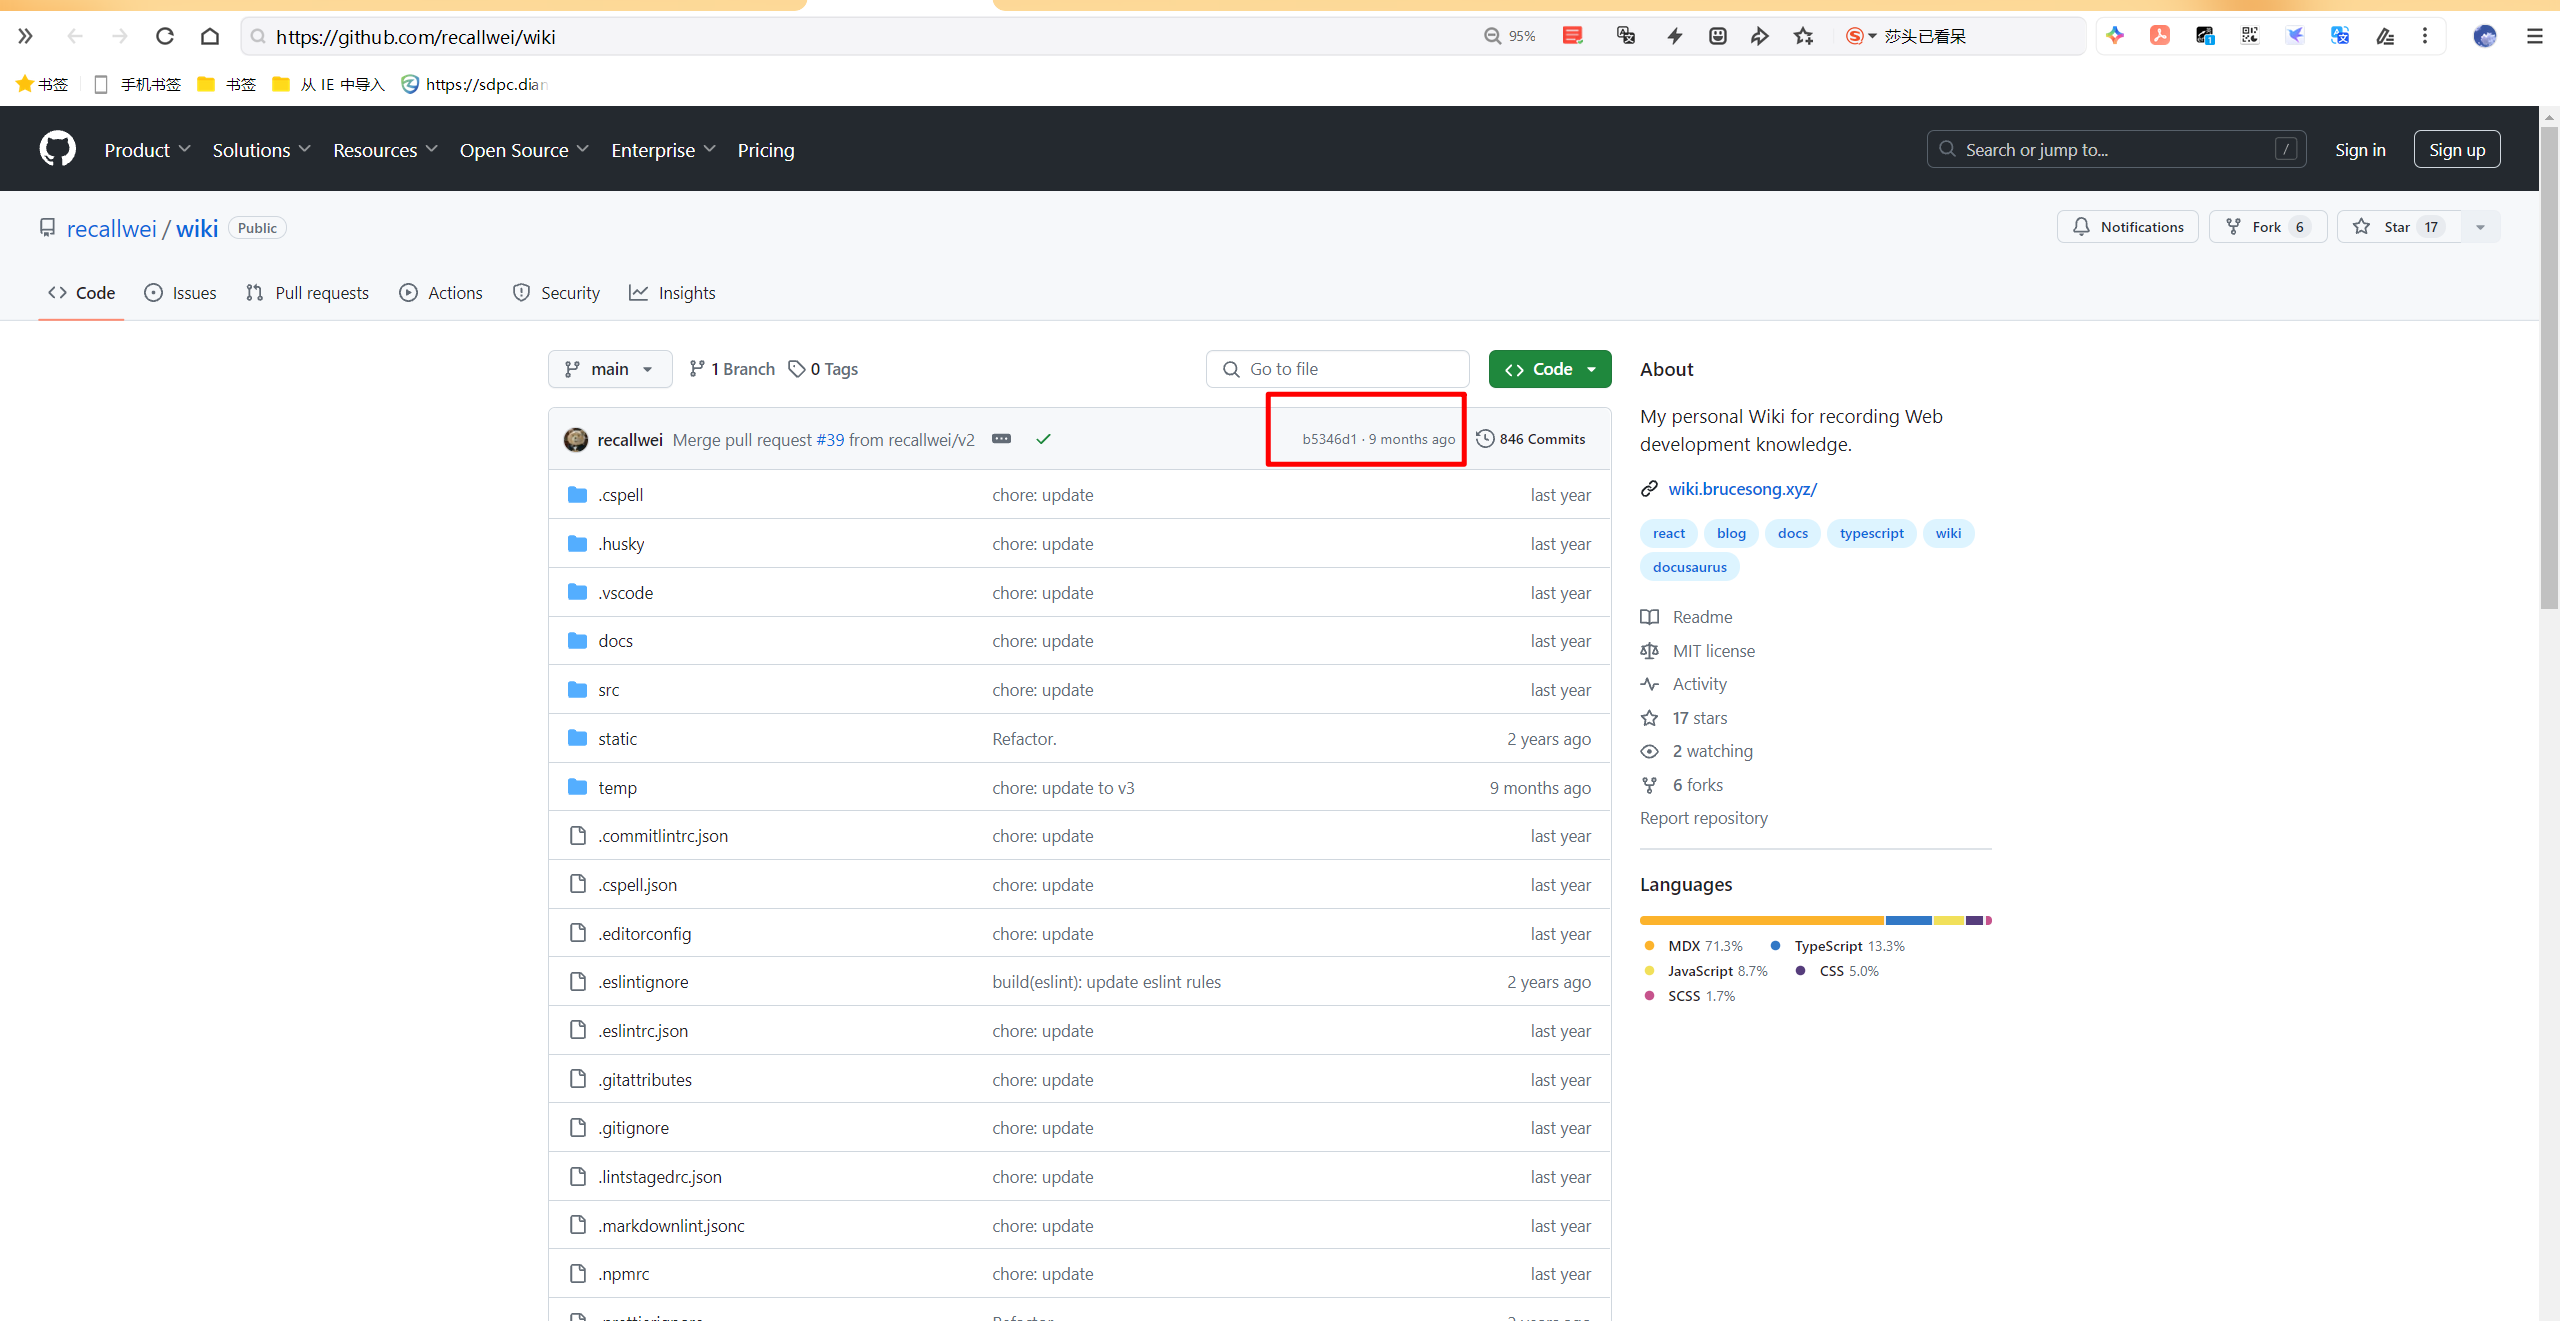Open the static folder
The height and width of the screenshot is (1321, 2560).
coord(617,739)
